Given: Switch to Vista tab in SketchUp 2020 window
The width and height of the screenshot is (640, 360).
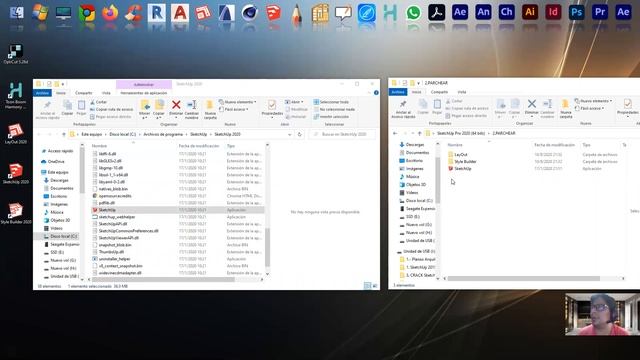Looking at the screenshot, I should [x=106, y=93].
